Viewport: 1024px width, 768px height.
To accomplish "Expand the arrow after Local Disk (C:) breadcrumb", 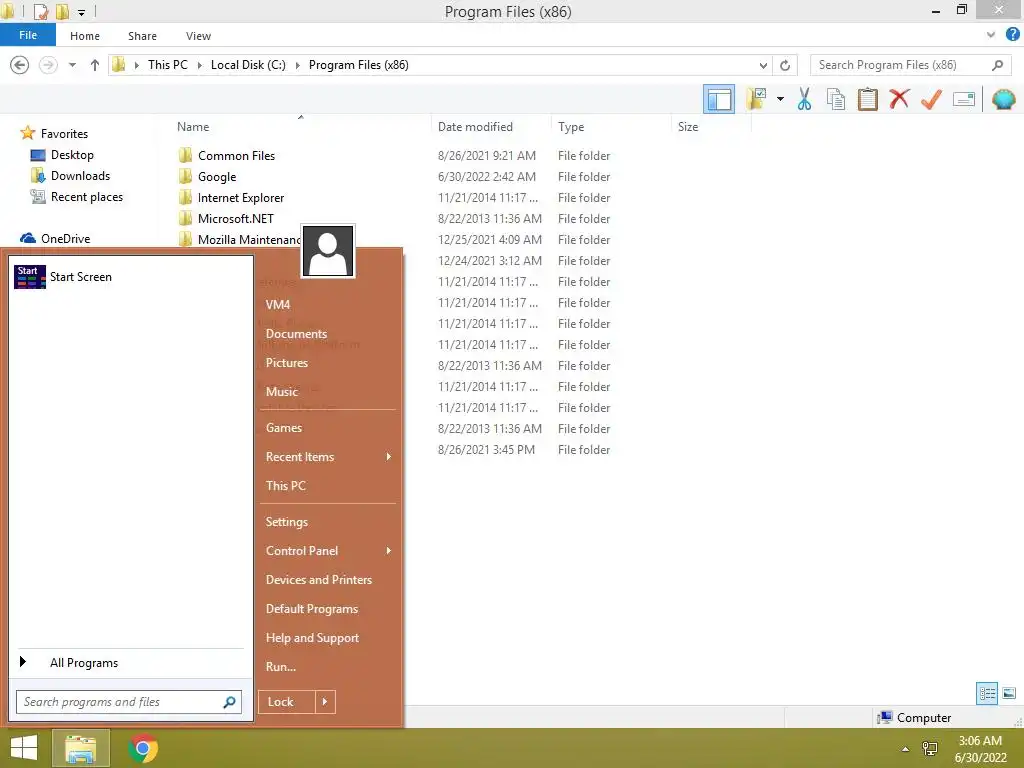I will 297,65.
